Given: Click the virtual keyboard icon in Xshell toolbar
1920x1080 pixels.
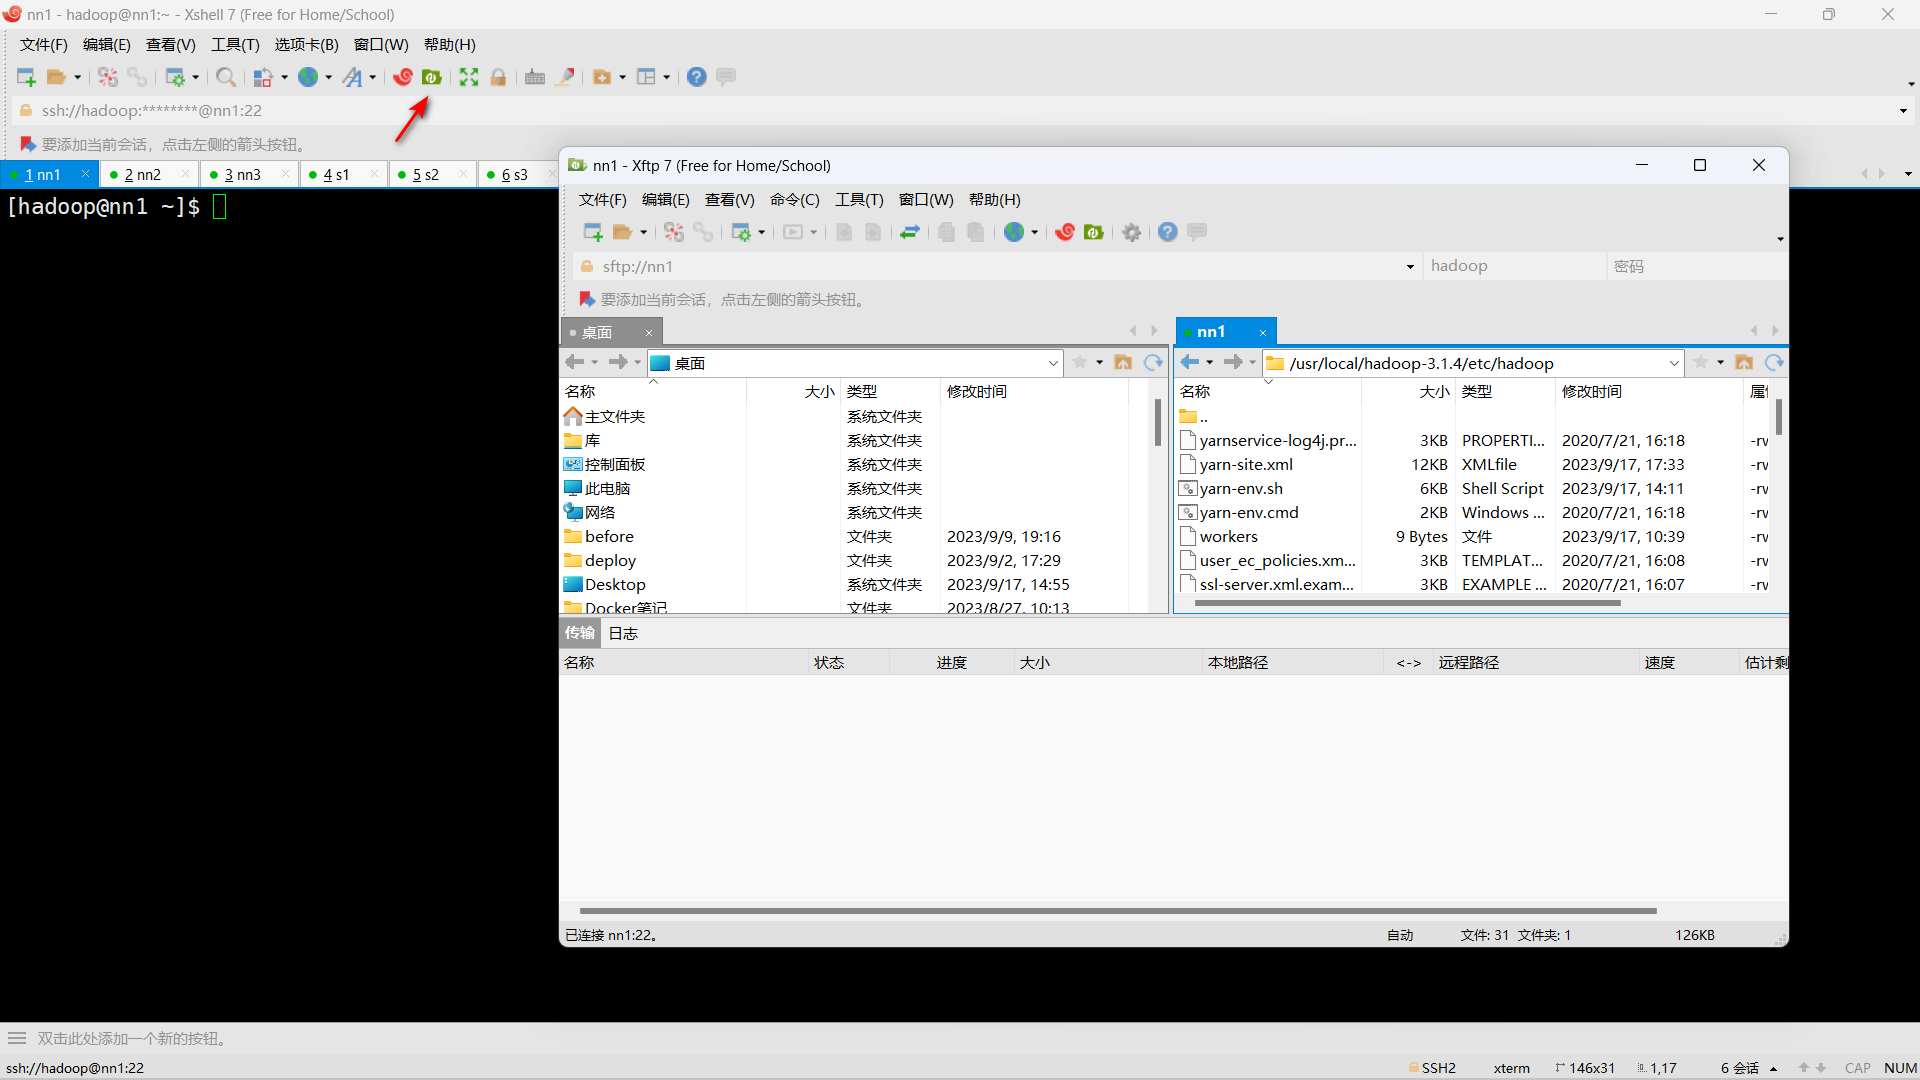Looking at the screenshot, I should pos(535,77).
